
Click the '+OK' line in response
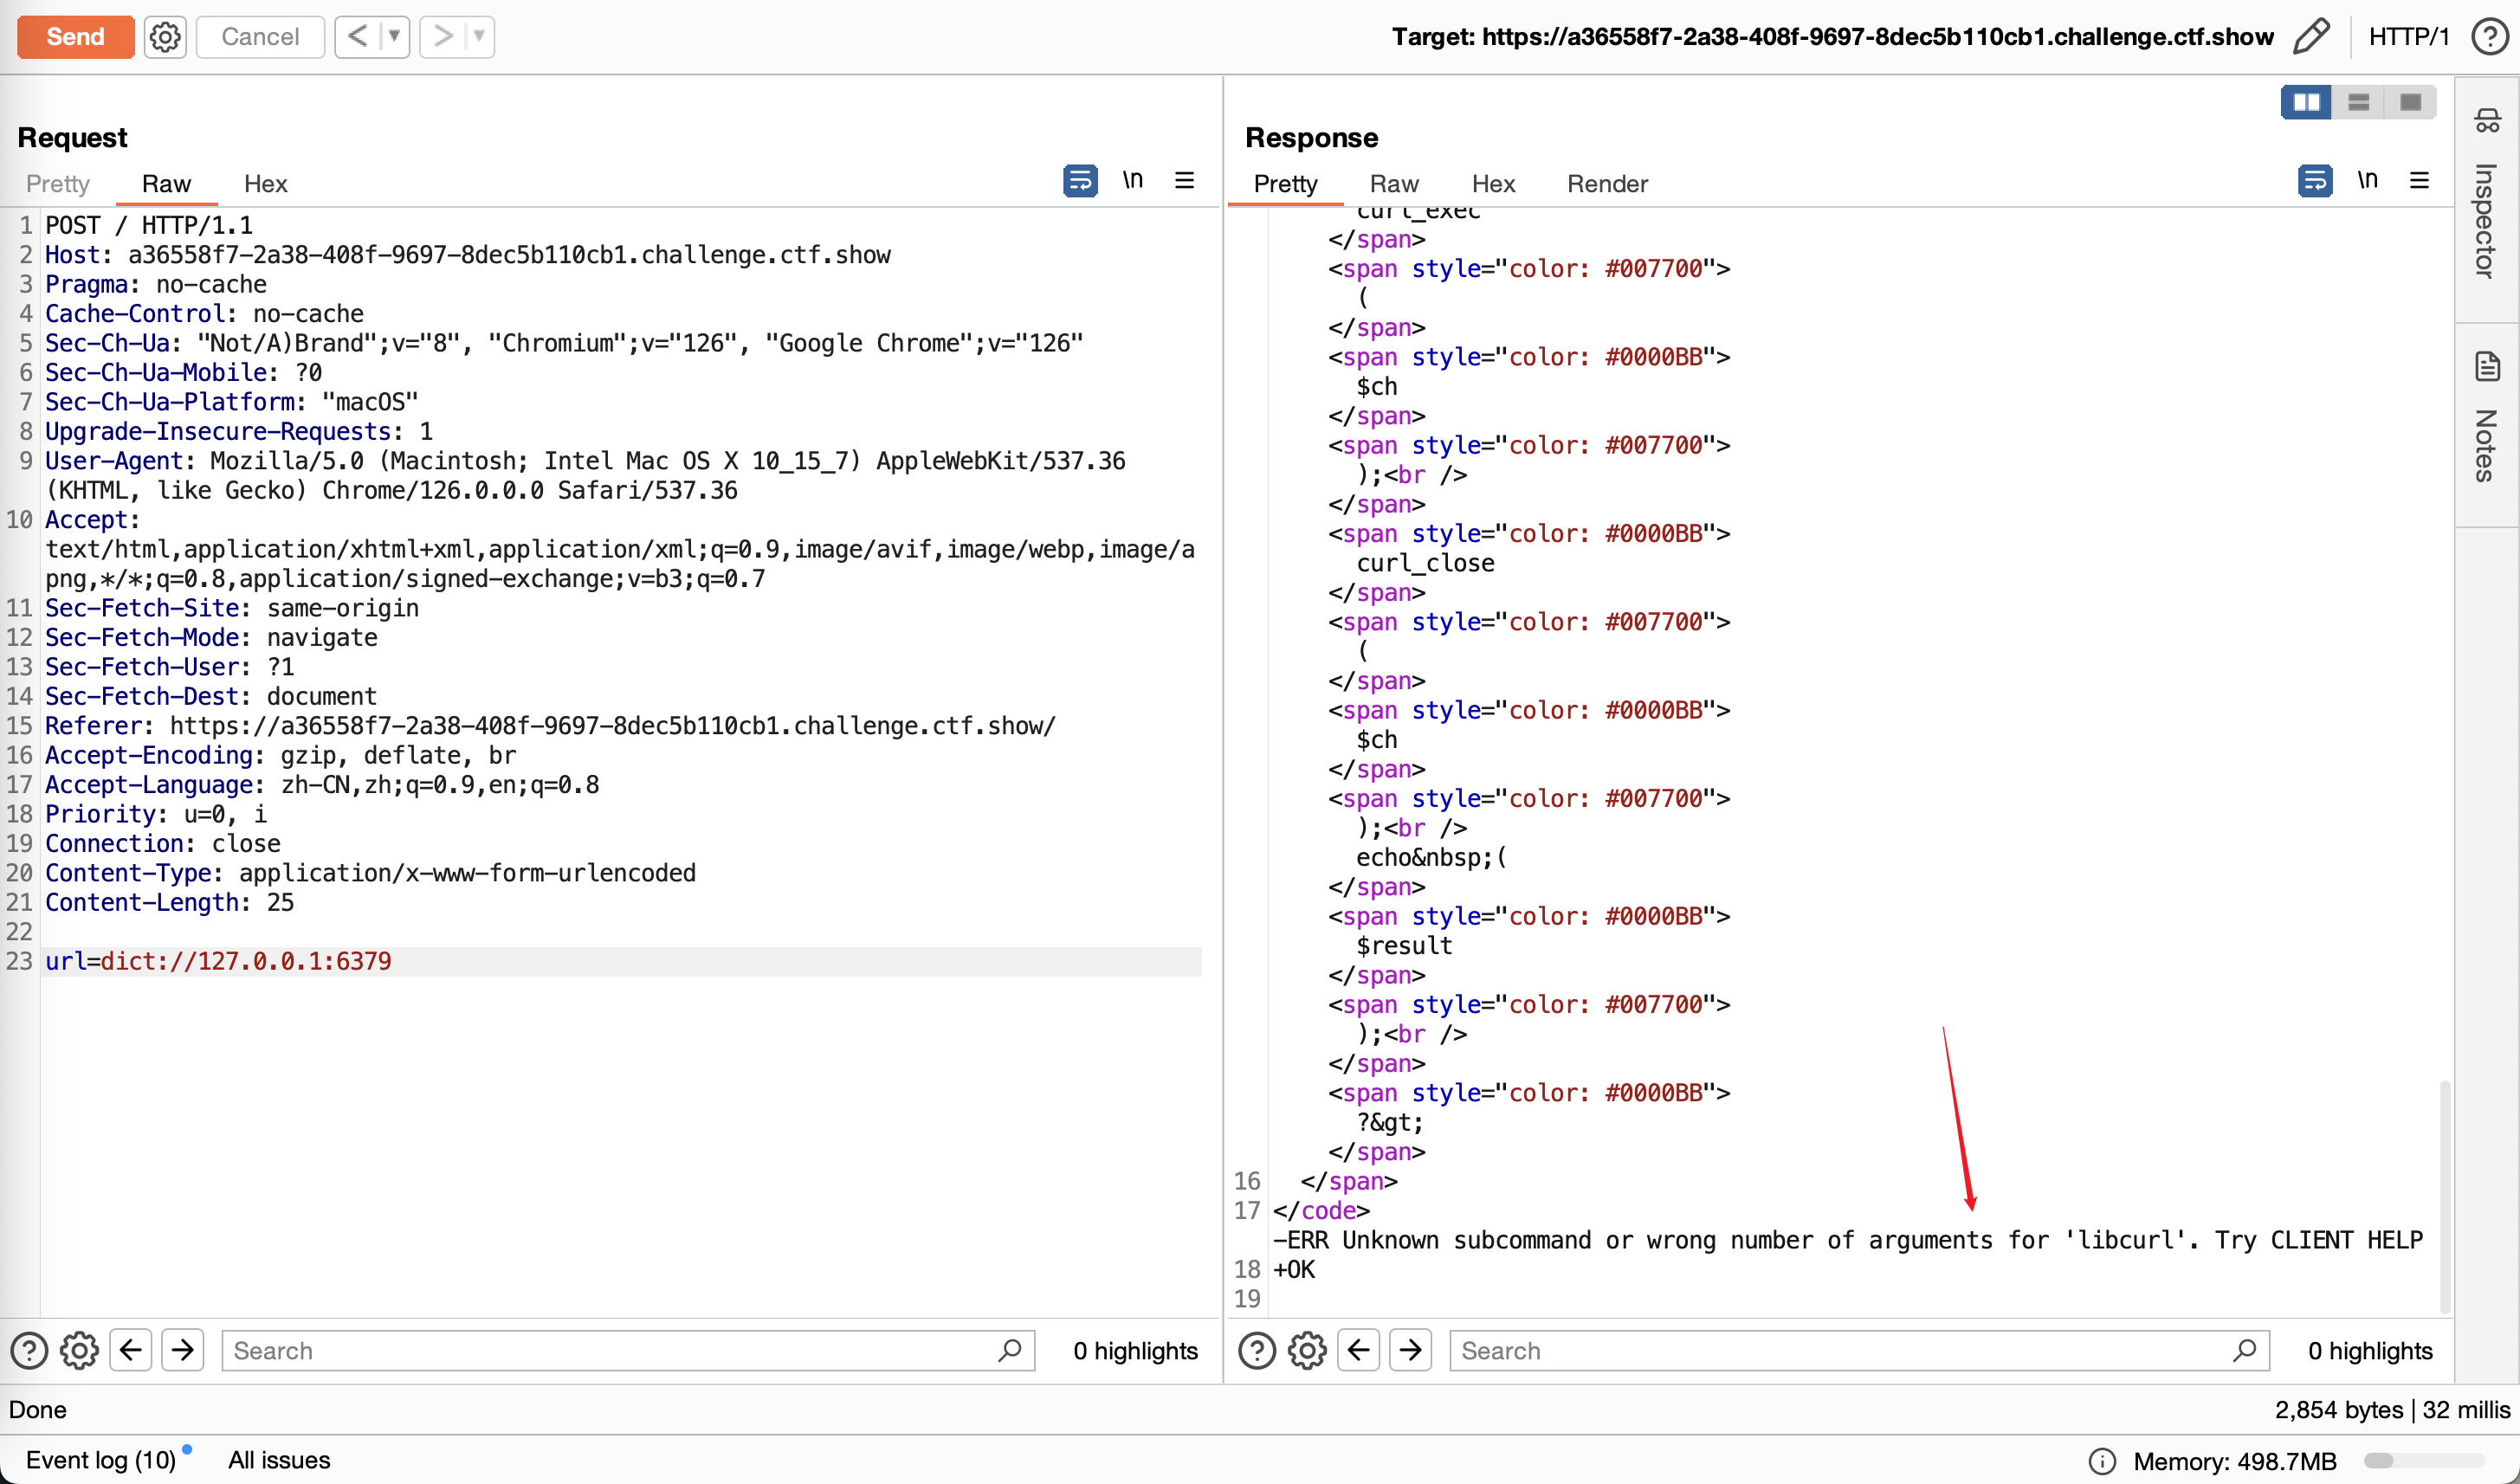coord(1294,1269)
